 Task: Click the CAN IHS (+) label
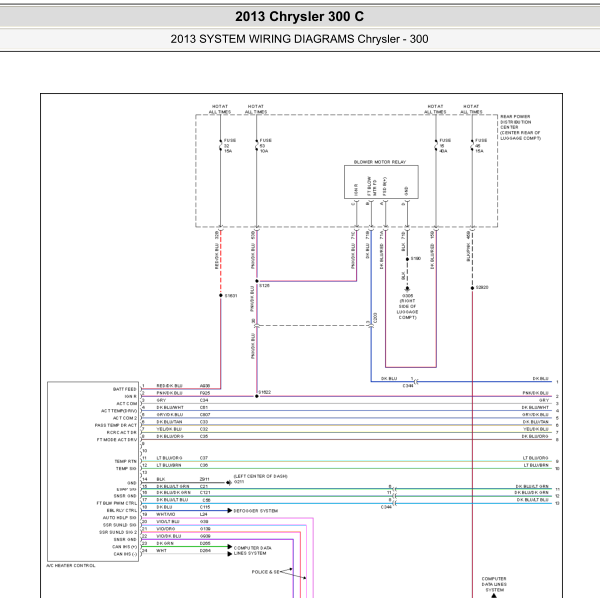point(124,547)
